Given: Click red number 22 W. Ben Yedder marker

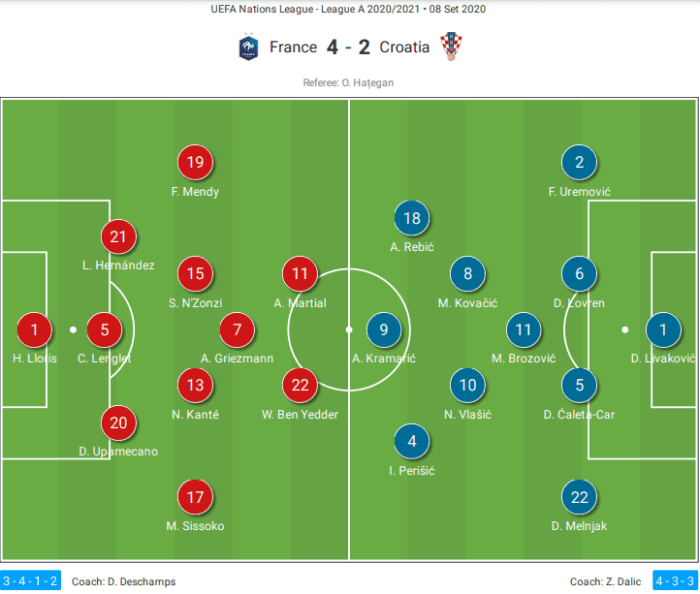Looking at the screenshot, I should point(300,385).
